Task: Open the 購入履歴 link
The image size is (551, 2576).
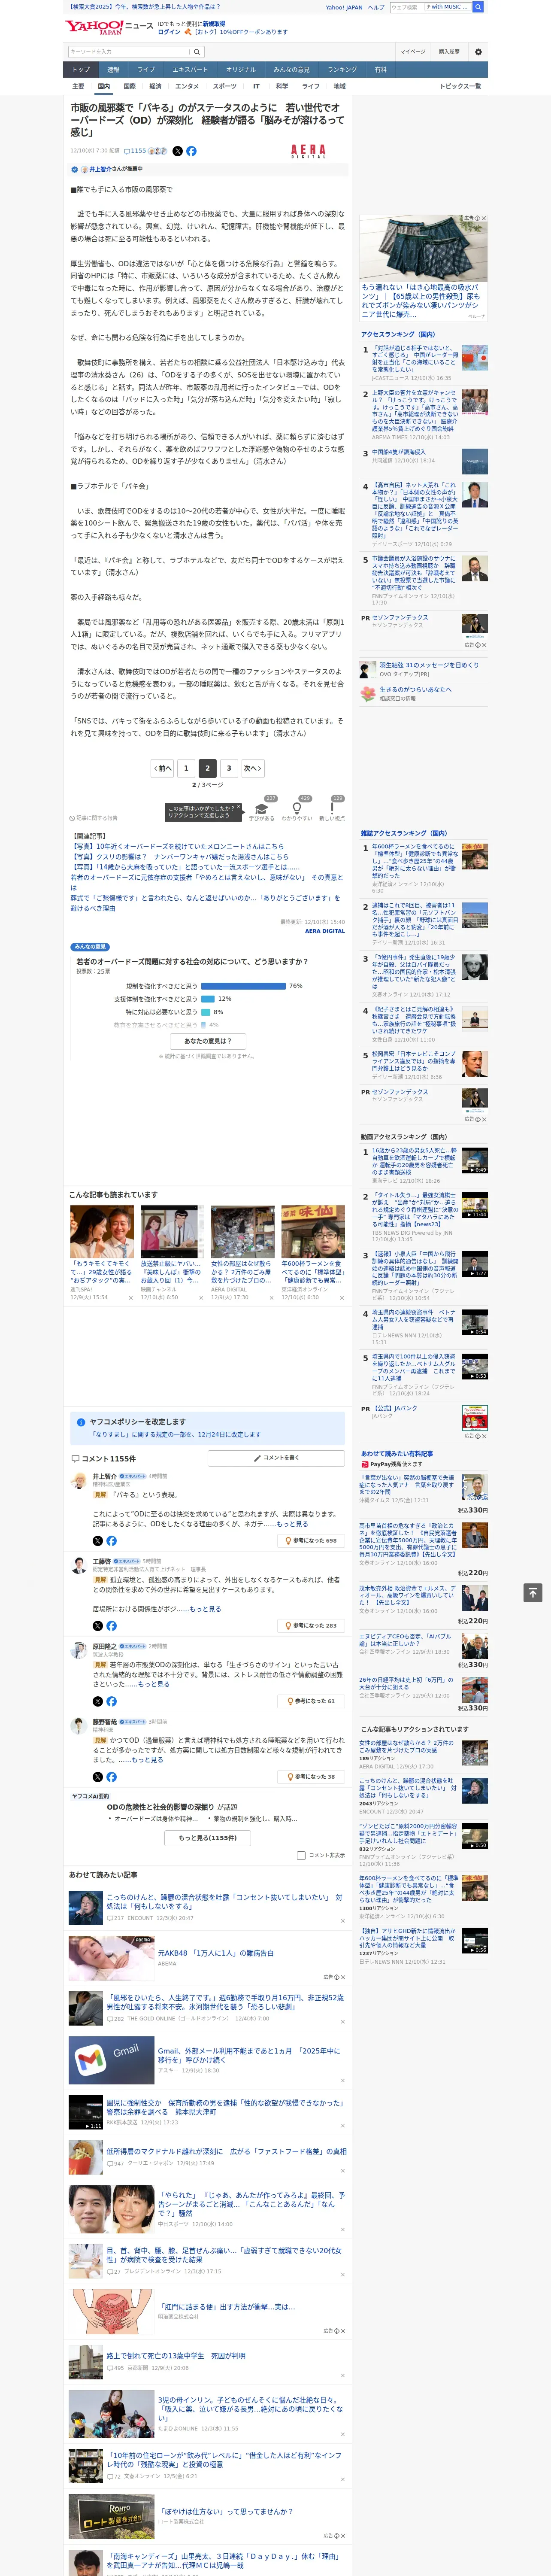Action: pyautogui.click(x=449, y=52)
